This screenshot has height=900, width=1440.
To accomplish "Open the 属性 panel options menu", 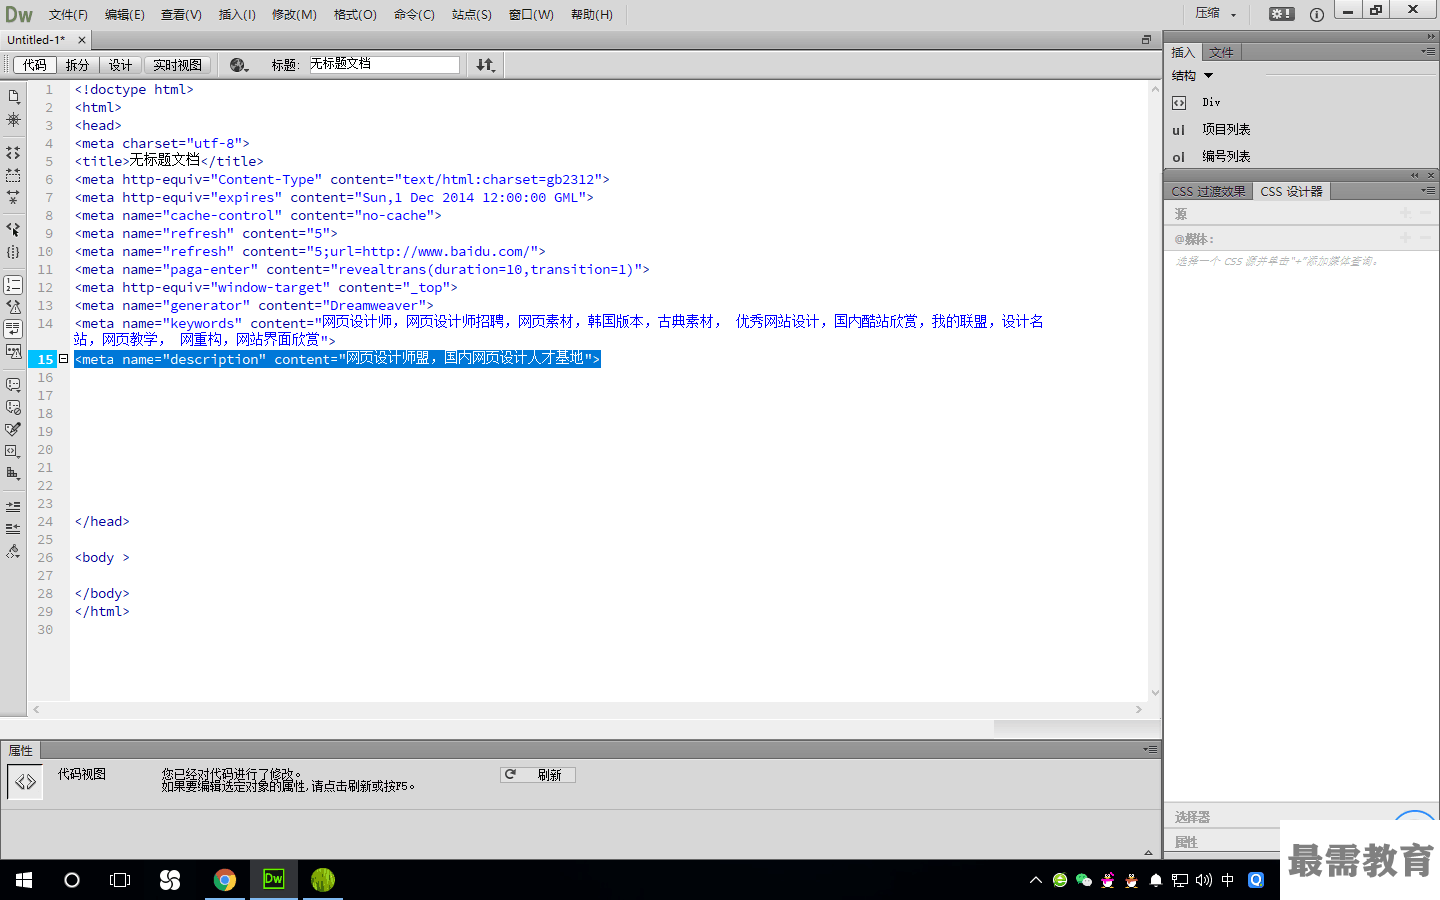I will pyautogui.click(x=1150, y=749).
